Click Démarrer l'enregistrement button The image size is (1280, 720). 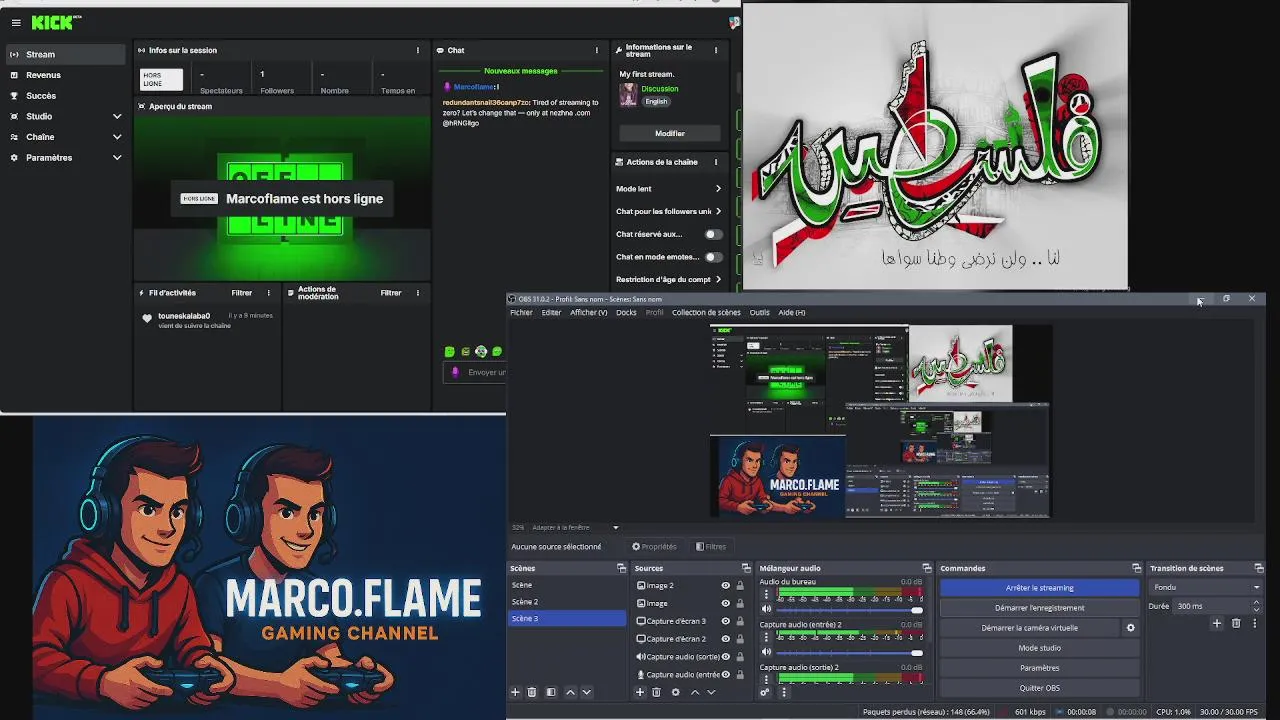coord(1039,608)
